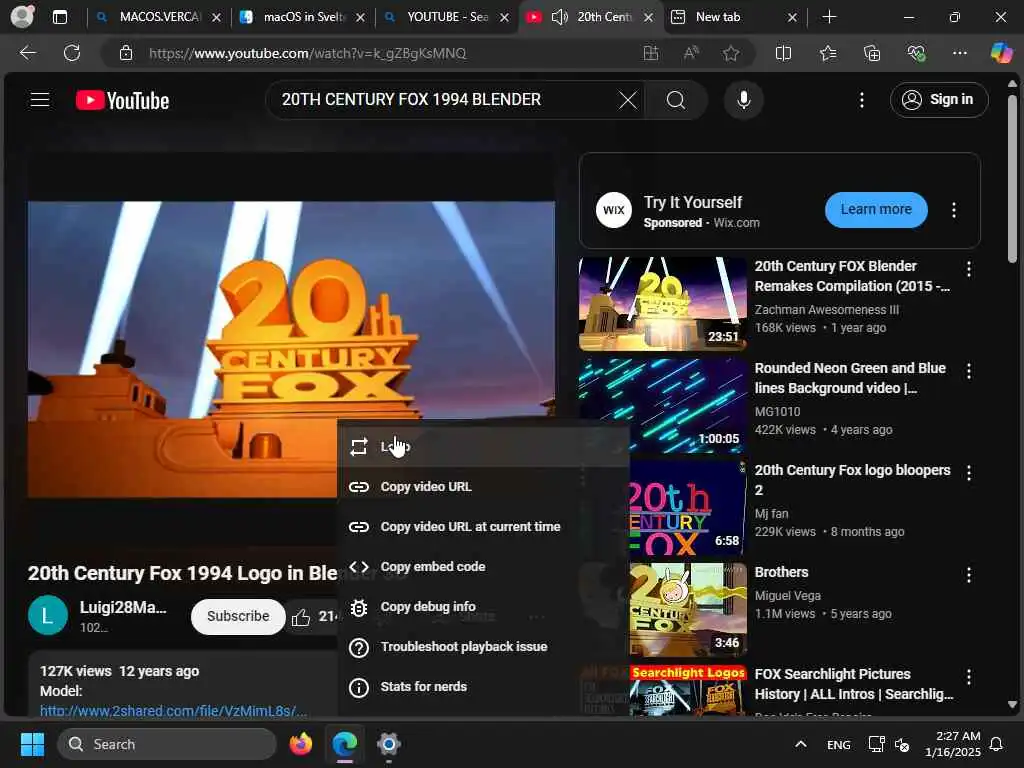Mute the 20th Century tab speaker icon
1024x768 pixels.
point(559,17)
